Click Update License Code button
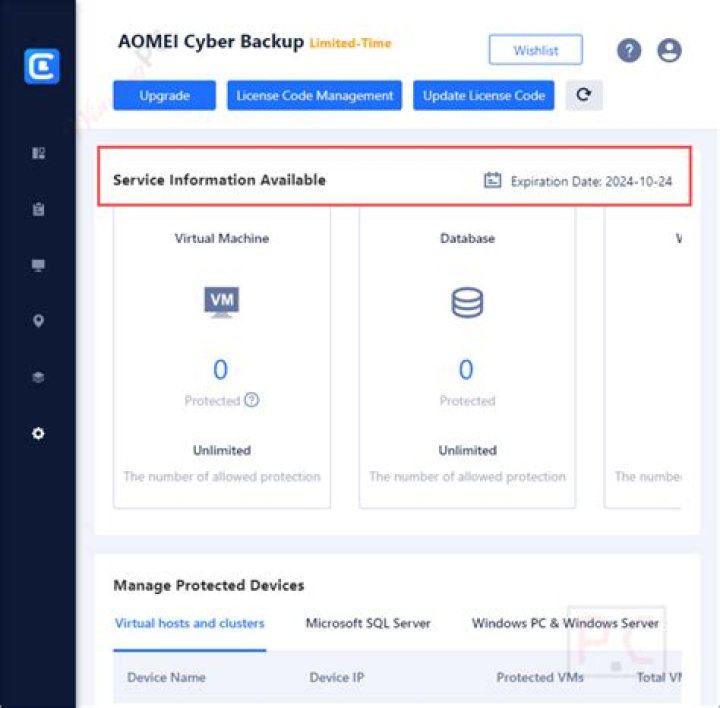720x708 pixels. click(484, 96)
